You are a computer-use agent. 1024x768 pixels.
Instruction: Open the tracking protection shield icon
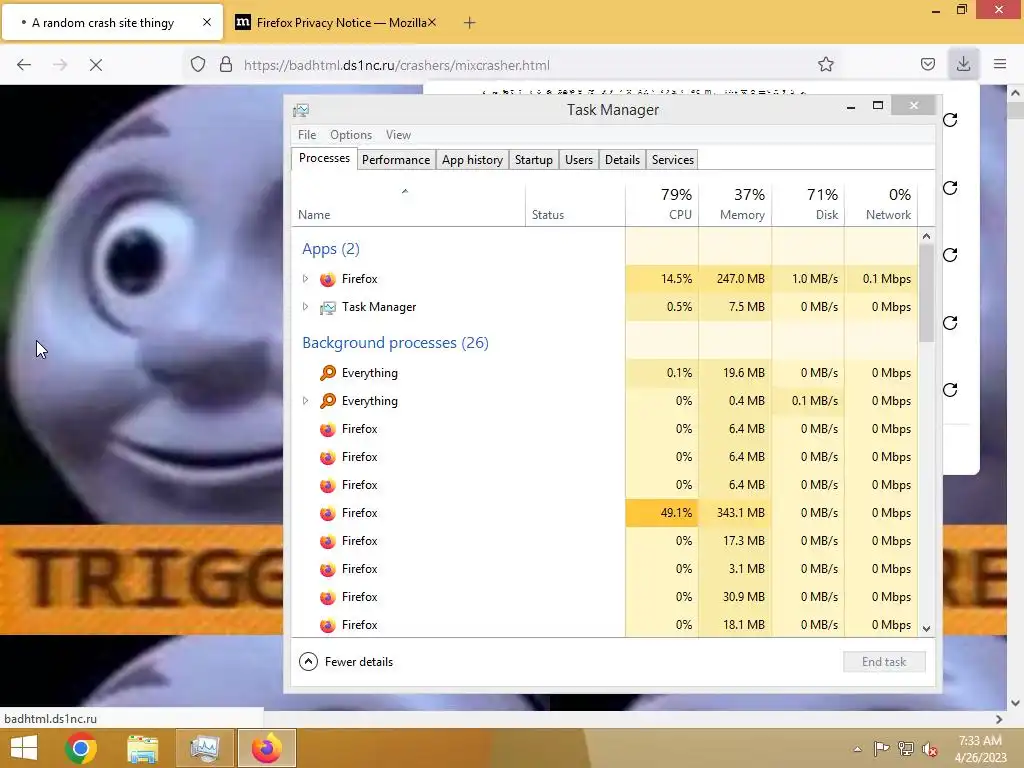198,65
